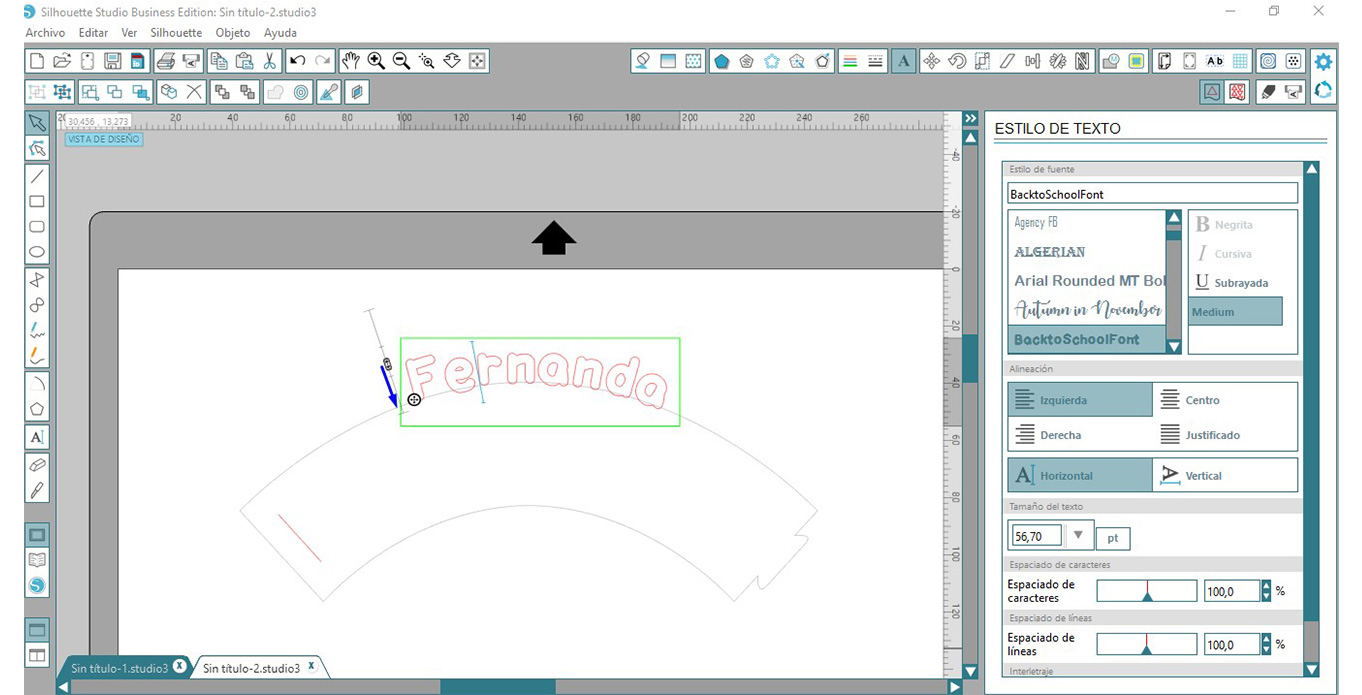This screenshot has height=695, width=1362.
Task: Set alignment to Izquierda
Action: 1080,400
